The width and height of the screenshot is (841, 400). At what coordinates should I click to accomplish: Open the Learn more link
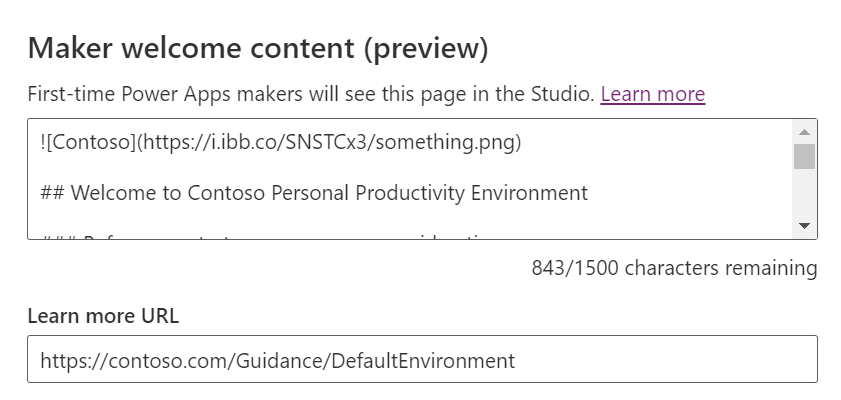tap(652, 94)
